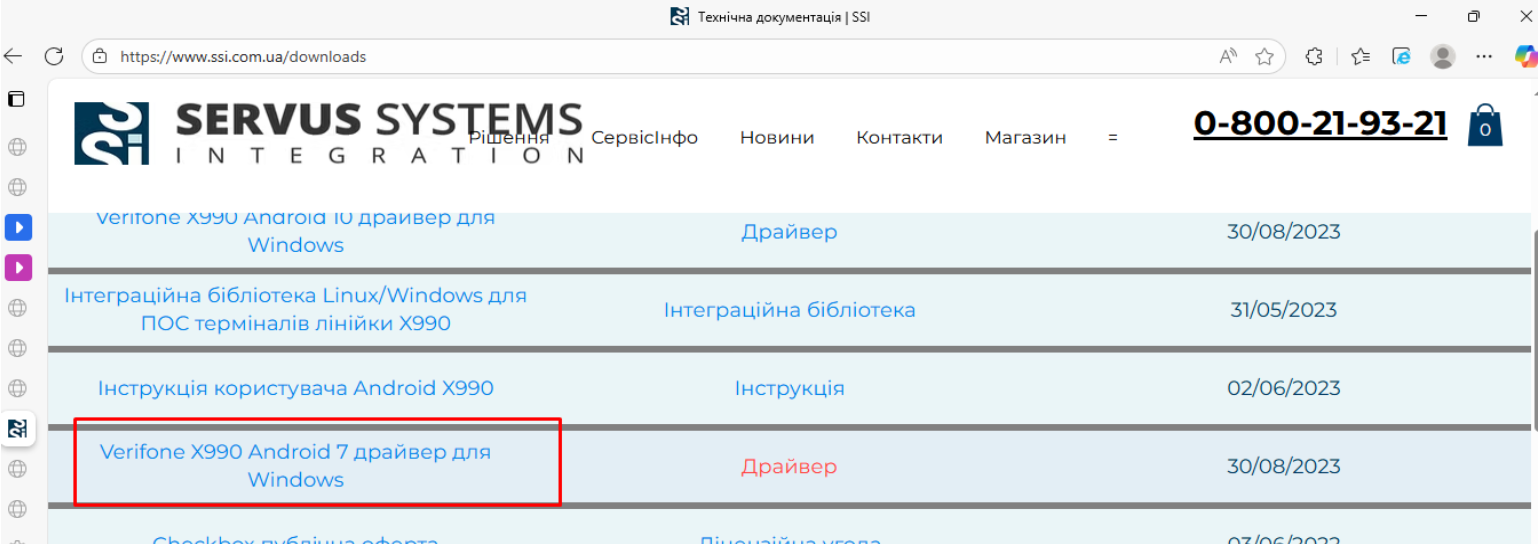The image size is (1538, 544).
Task: Open the Settings and more menu
Action: coord(1485,56)
